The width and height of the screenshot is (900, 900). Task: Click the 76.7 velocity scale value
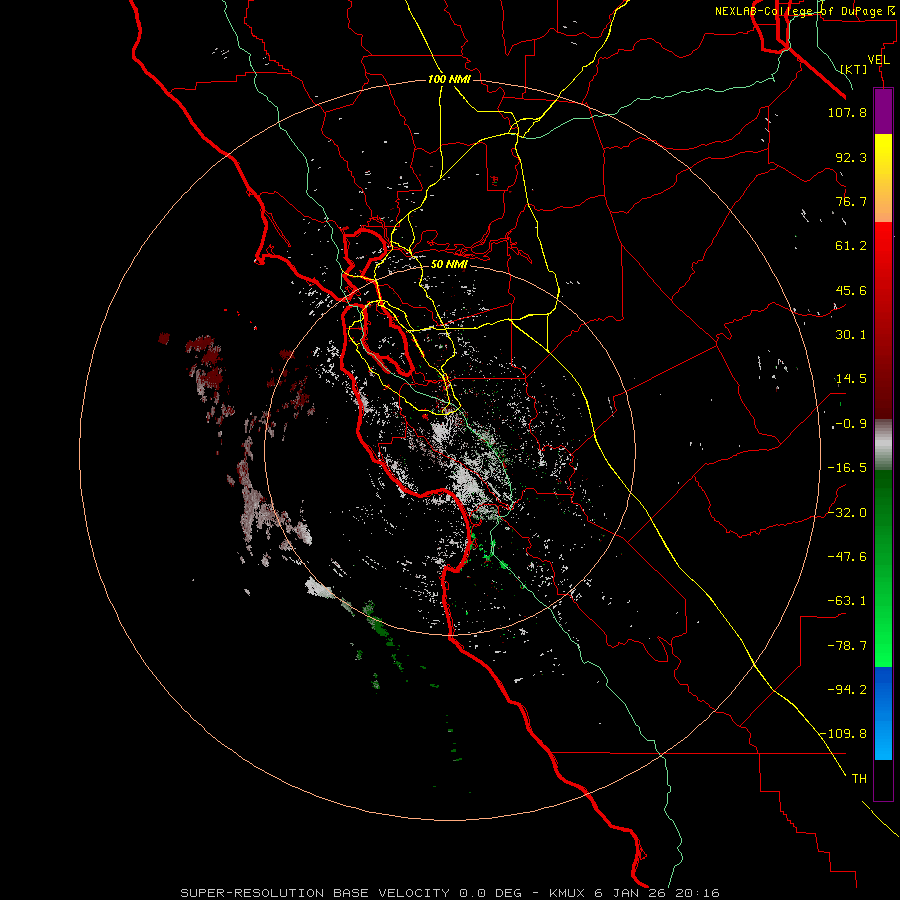851,201
